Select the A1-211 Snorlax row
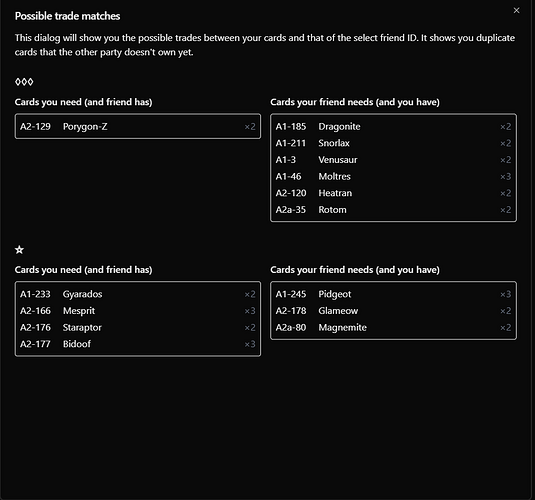535x500 pixels. click(393, 143)
